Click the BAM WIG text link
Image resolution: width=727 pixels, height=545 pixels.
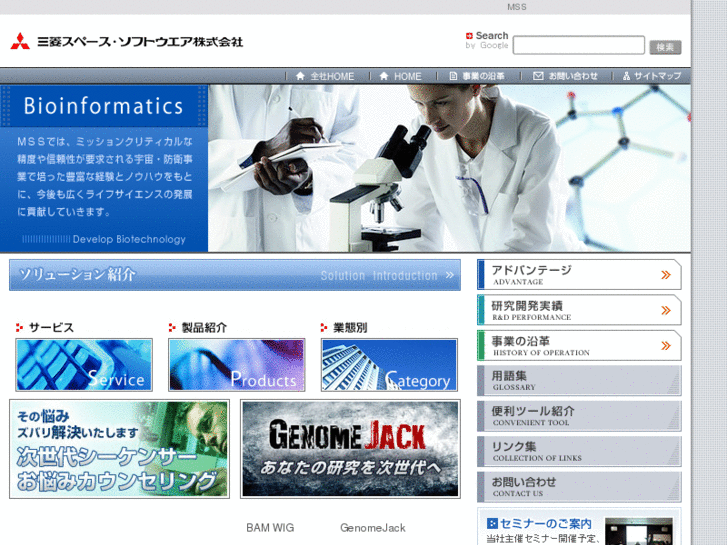coord(270,528)
